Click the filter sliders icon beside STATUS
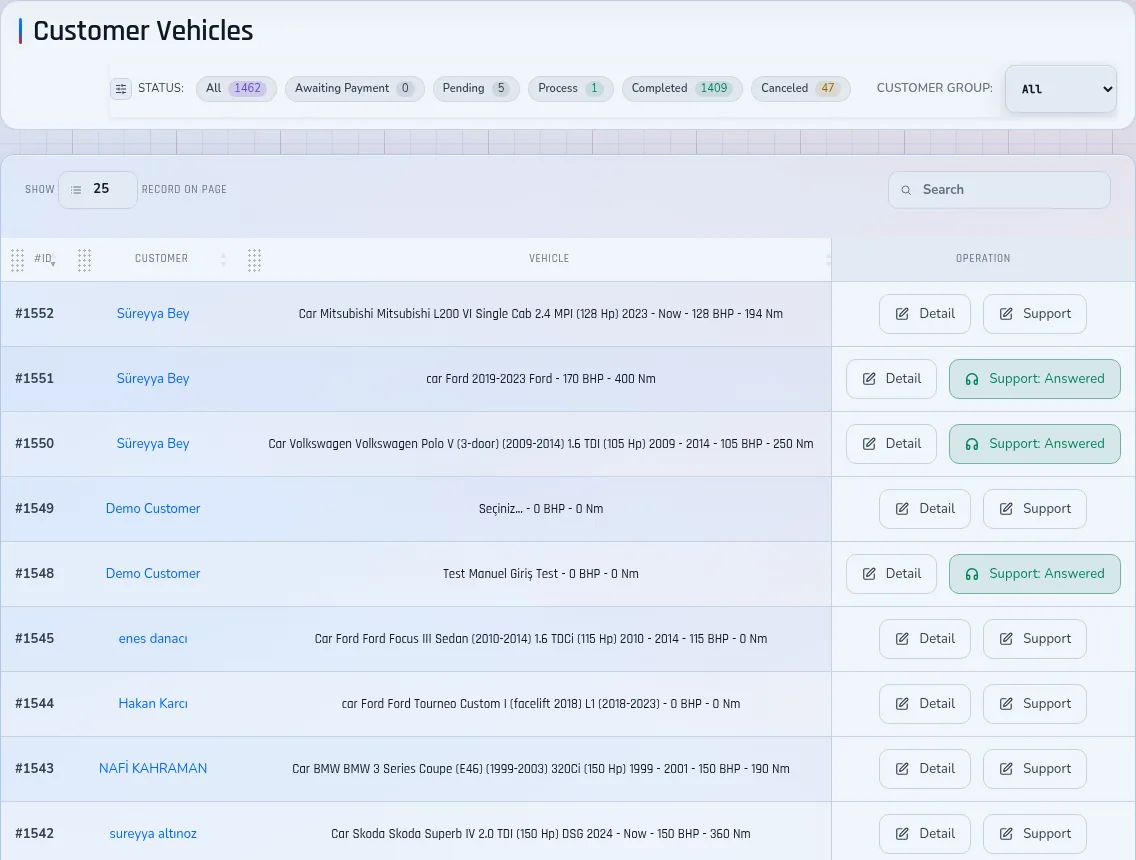Screen dimensions: 1136x860 (121, 88)
